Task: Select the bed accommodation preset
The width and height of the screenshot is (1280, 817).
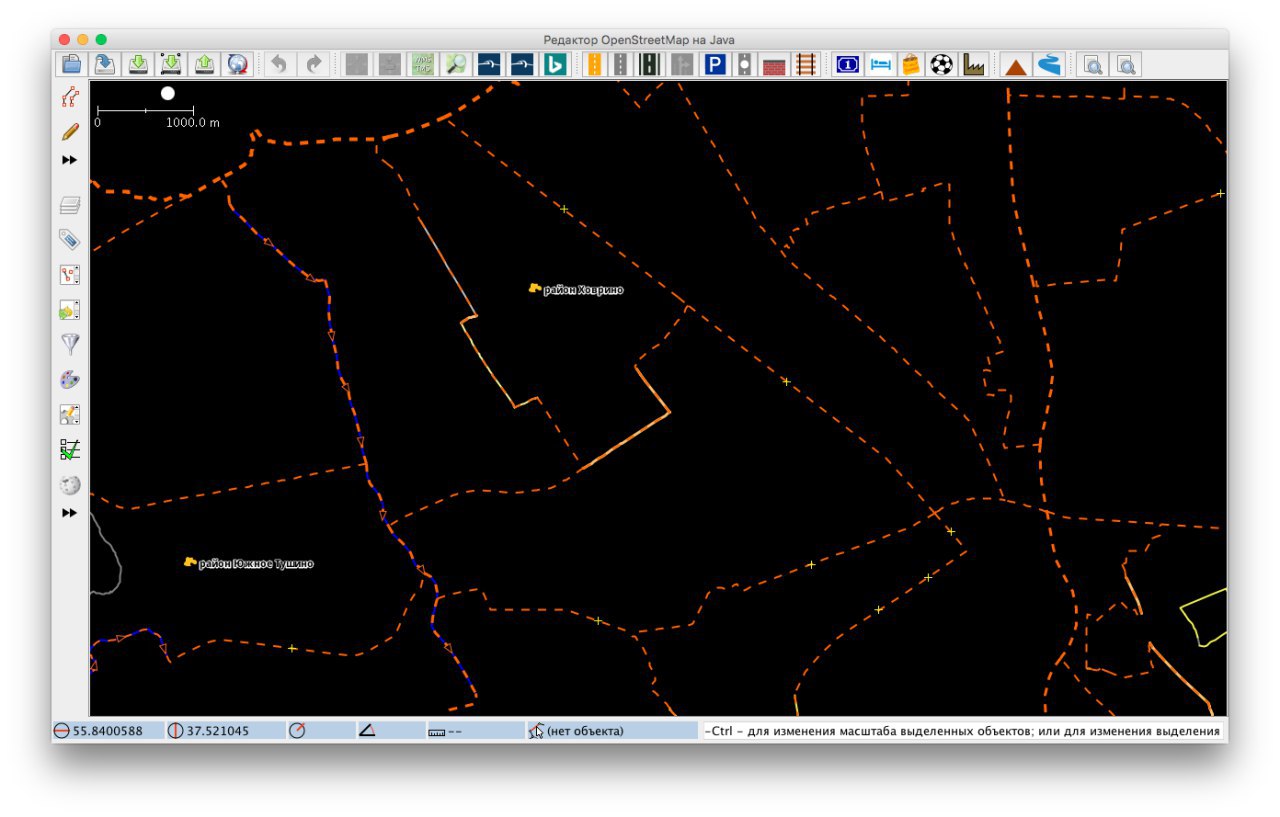Action: point(879,65)
